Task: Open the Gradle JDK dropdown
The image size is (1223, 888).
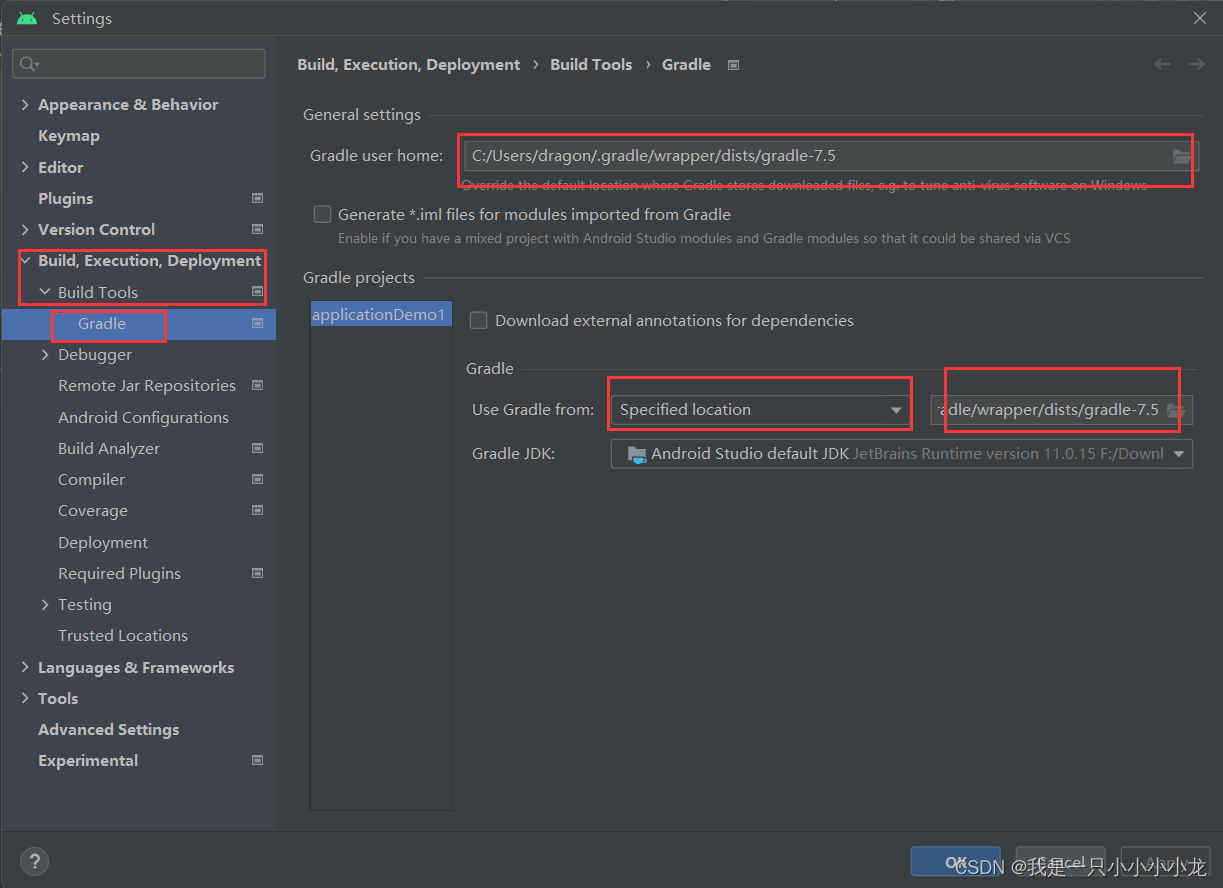Action: [x=902, y=454]
